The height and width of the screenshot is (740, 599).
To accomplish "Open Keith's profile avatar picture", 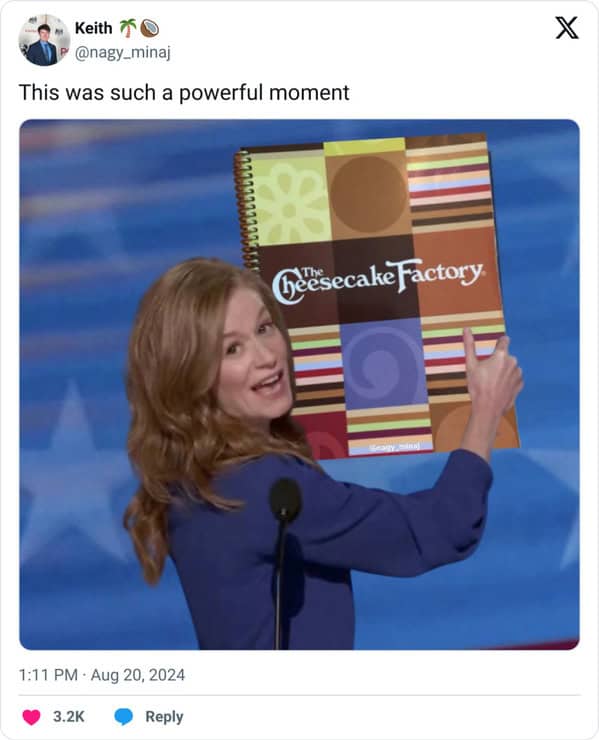I will point(44,40).
